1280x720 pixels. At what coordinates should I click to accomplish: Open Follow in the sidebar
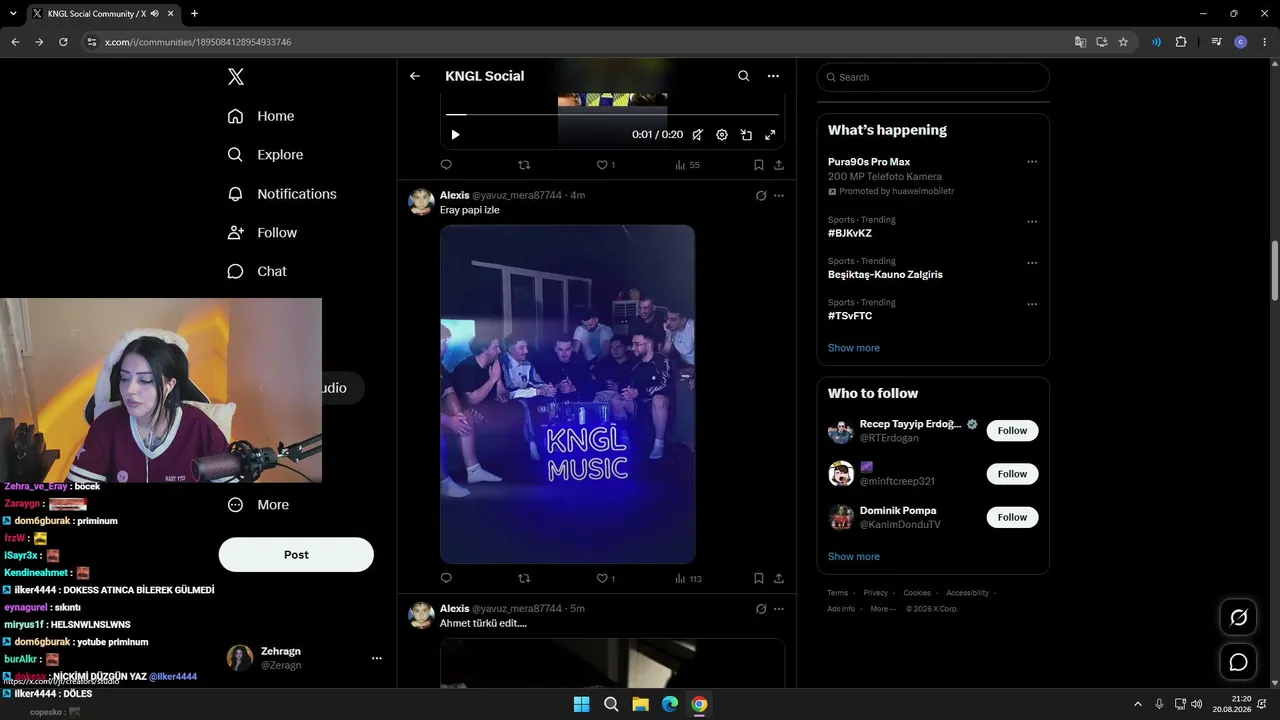pyautogui.click(x=262, y=233)
